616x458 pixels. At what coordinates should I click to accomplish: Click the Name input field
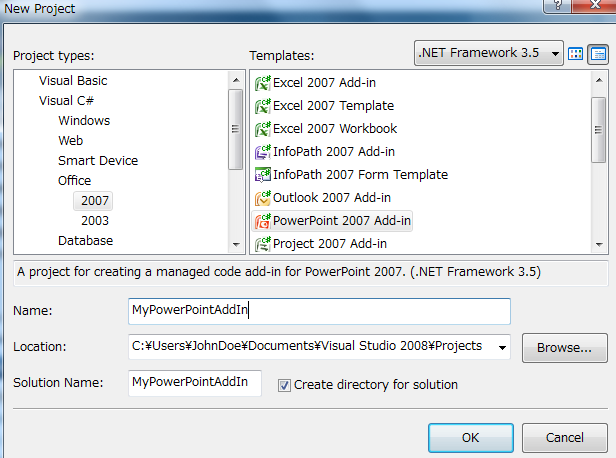point(319,311)
